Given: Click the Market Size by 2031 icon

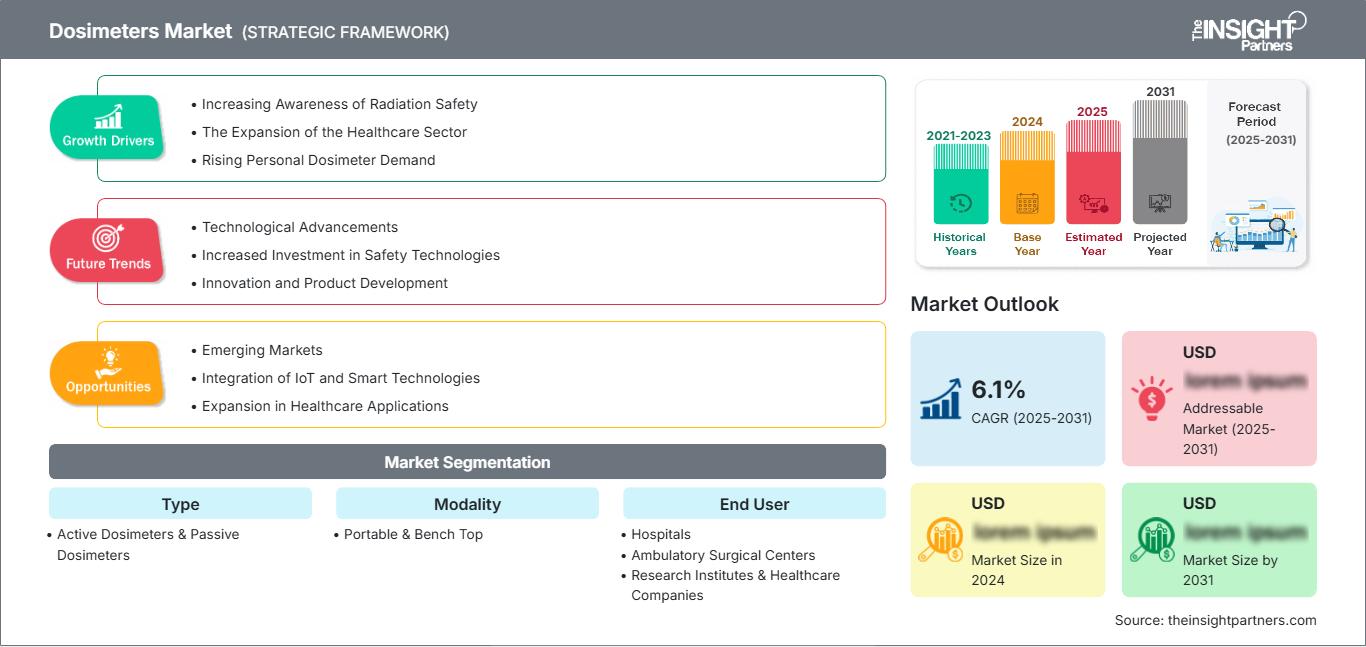Looking at the screenshot, I should (x=1152, y=540).
